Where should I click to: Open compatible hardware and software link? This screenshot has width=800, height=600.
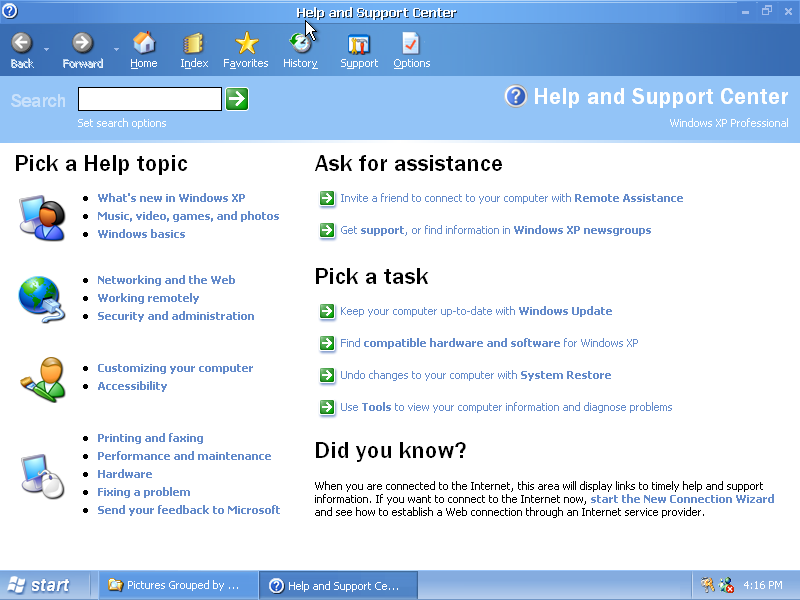pos(462,343)
